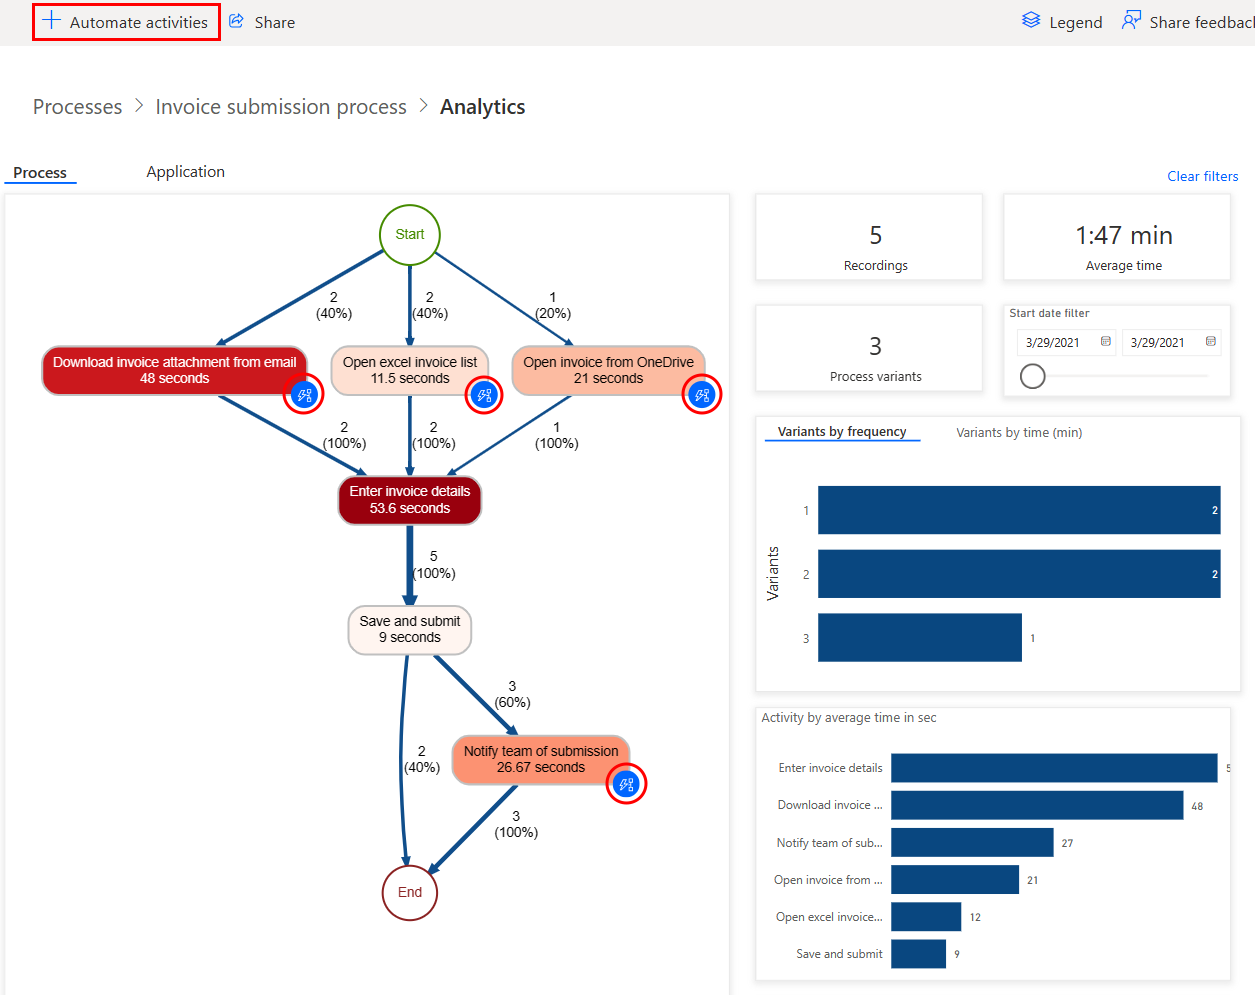1255x995 pixels.
Task: Click the Automate activities button
Action: point(125,21)
